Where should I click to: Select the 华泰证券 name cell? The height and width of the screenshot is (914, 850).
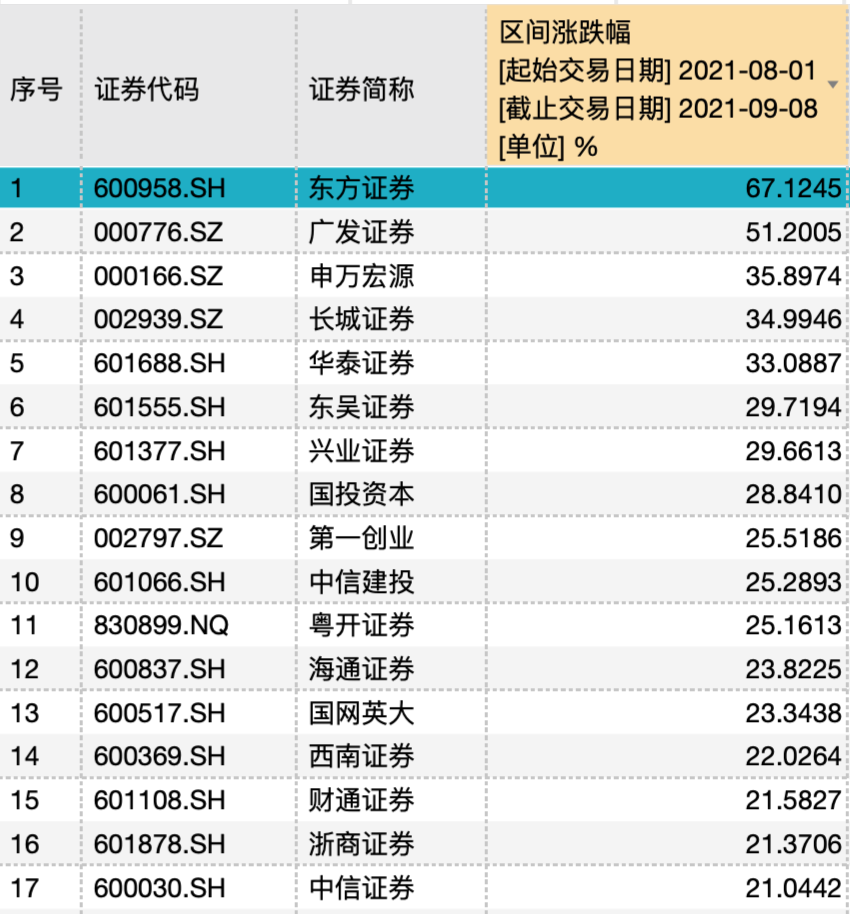point(361,363)
